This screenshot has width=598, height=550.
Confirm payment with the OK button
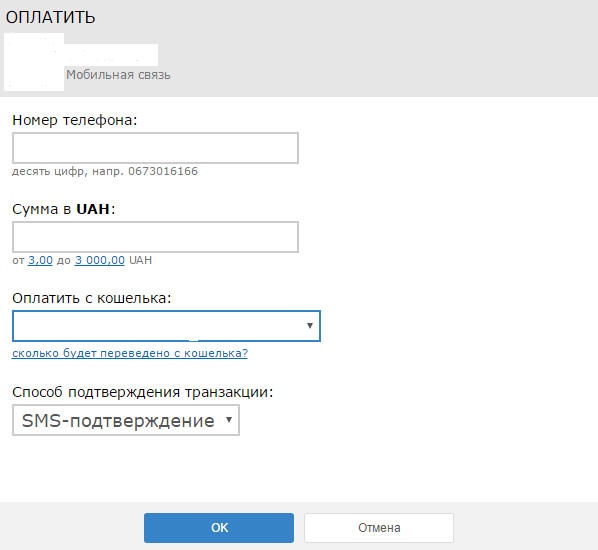point(219,528)
